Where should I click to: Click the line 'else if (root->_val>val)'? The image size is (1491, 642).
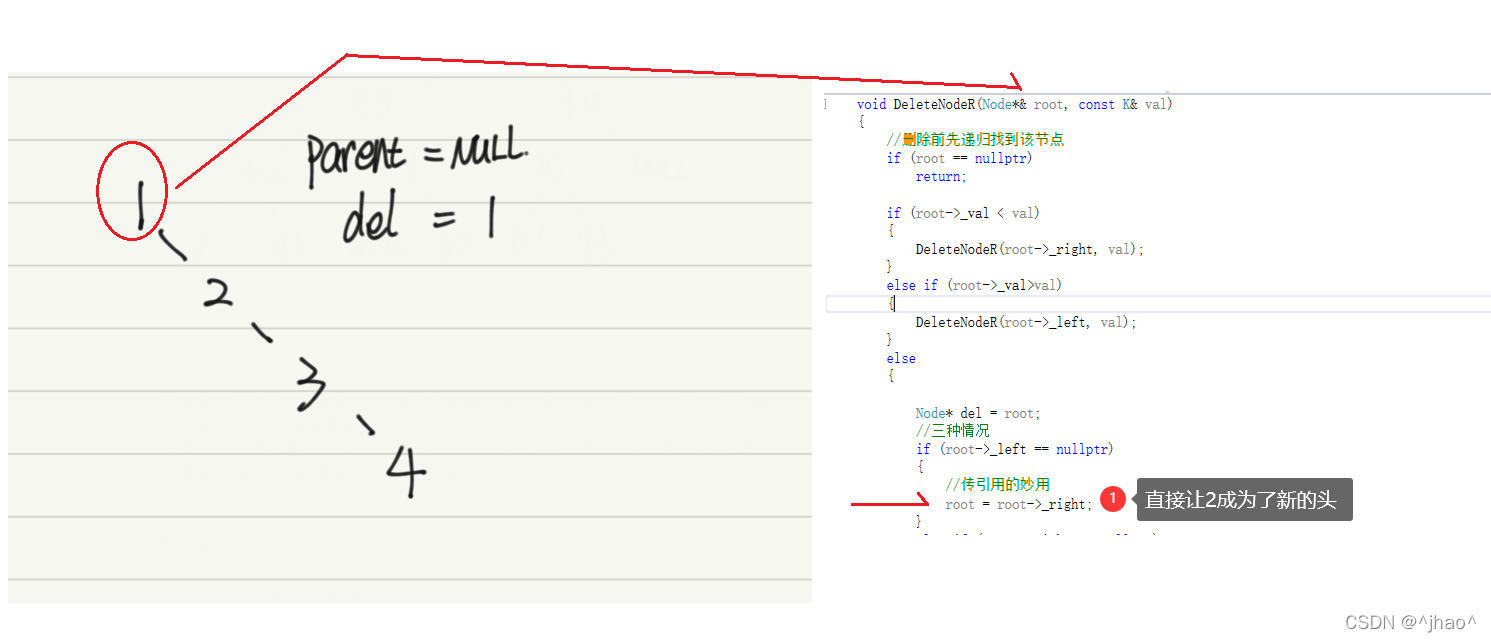tap(974, 285)
